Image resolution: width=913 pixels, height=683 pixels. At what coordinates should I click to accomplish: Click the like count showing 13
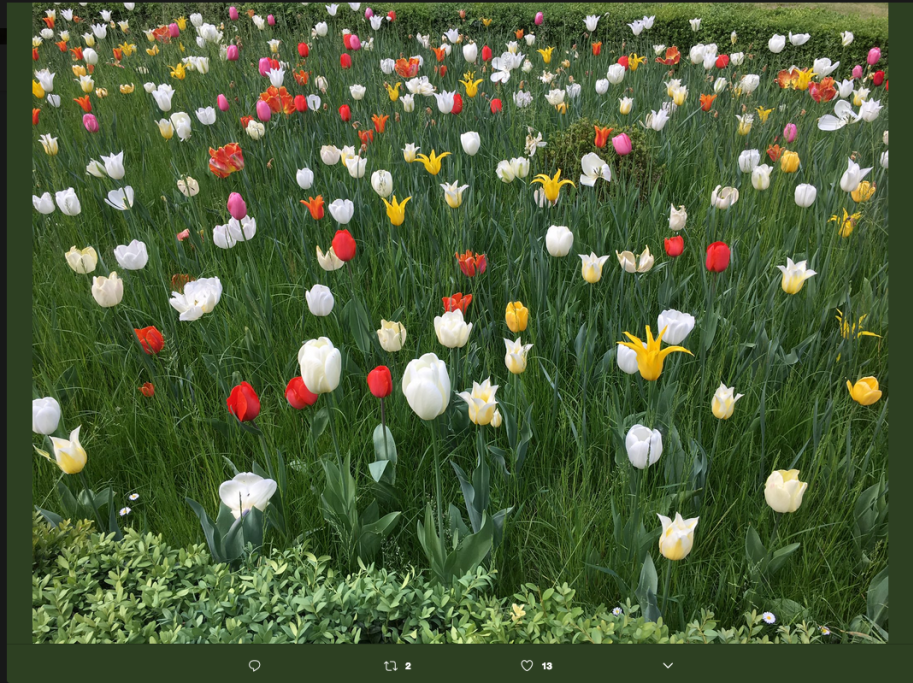pyautogui.click(x=547, y=666)
